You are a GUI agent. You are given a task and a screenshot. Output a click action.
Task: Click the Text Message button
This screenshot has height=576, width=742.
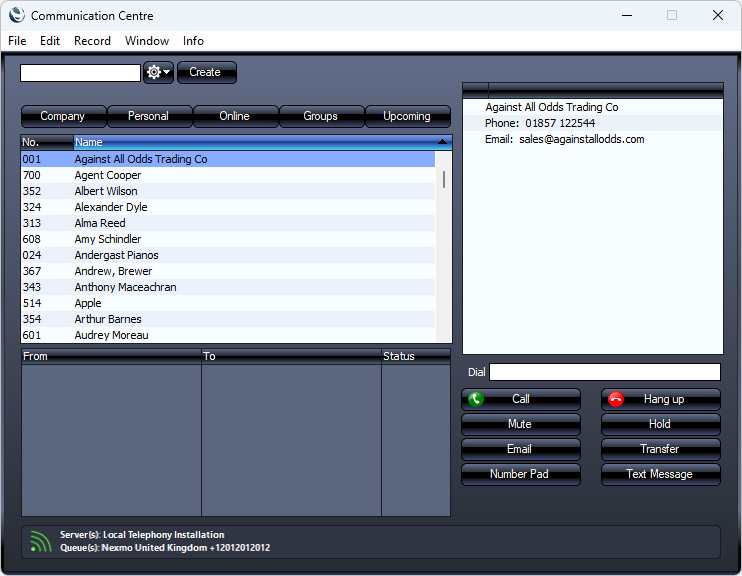[660, 474]
